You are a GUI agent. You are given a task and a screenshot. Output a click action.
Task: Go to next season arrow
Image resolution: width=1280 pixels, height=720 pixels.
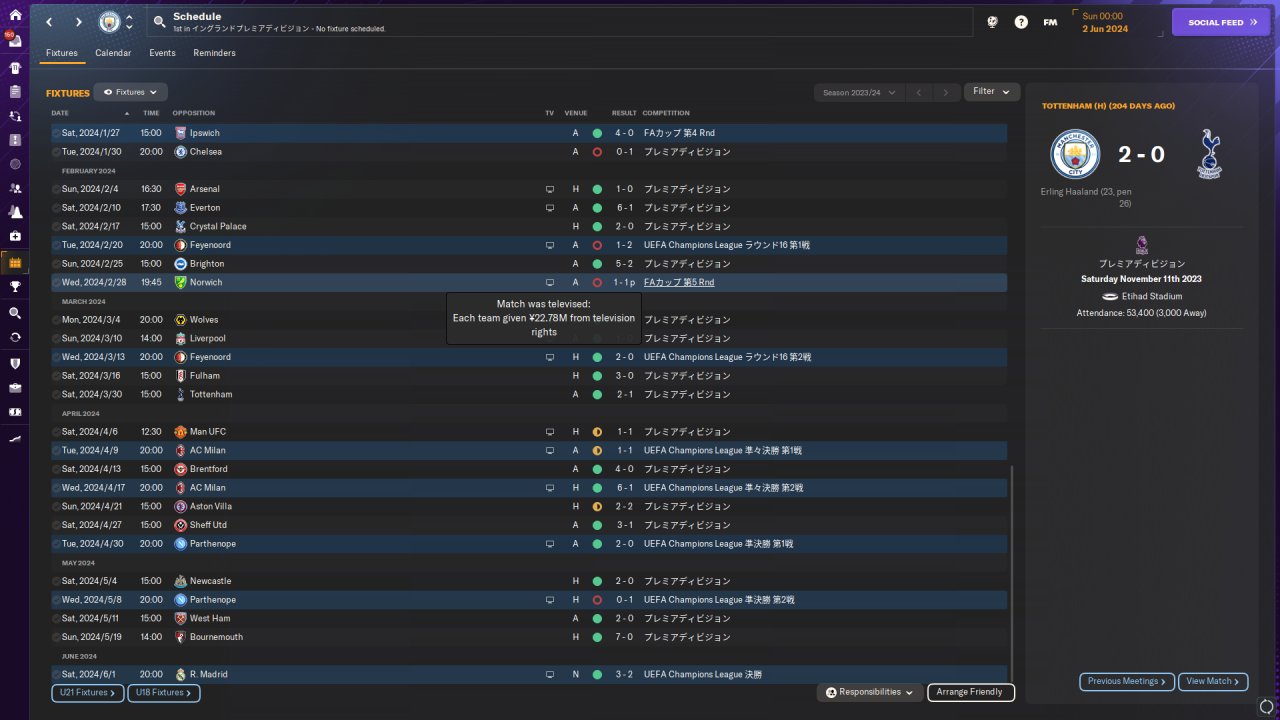pyautogui.click(x=946, y=92)
